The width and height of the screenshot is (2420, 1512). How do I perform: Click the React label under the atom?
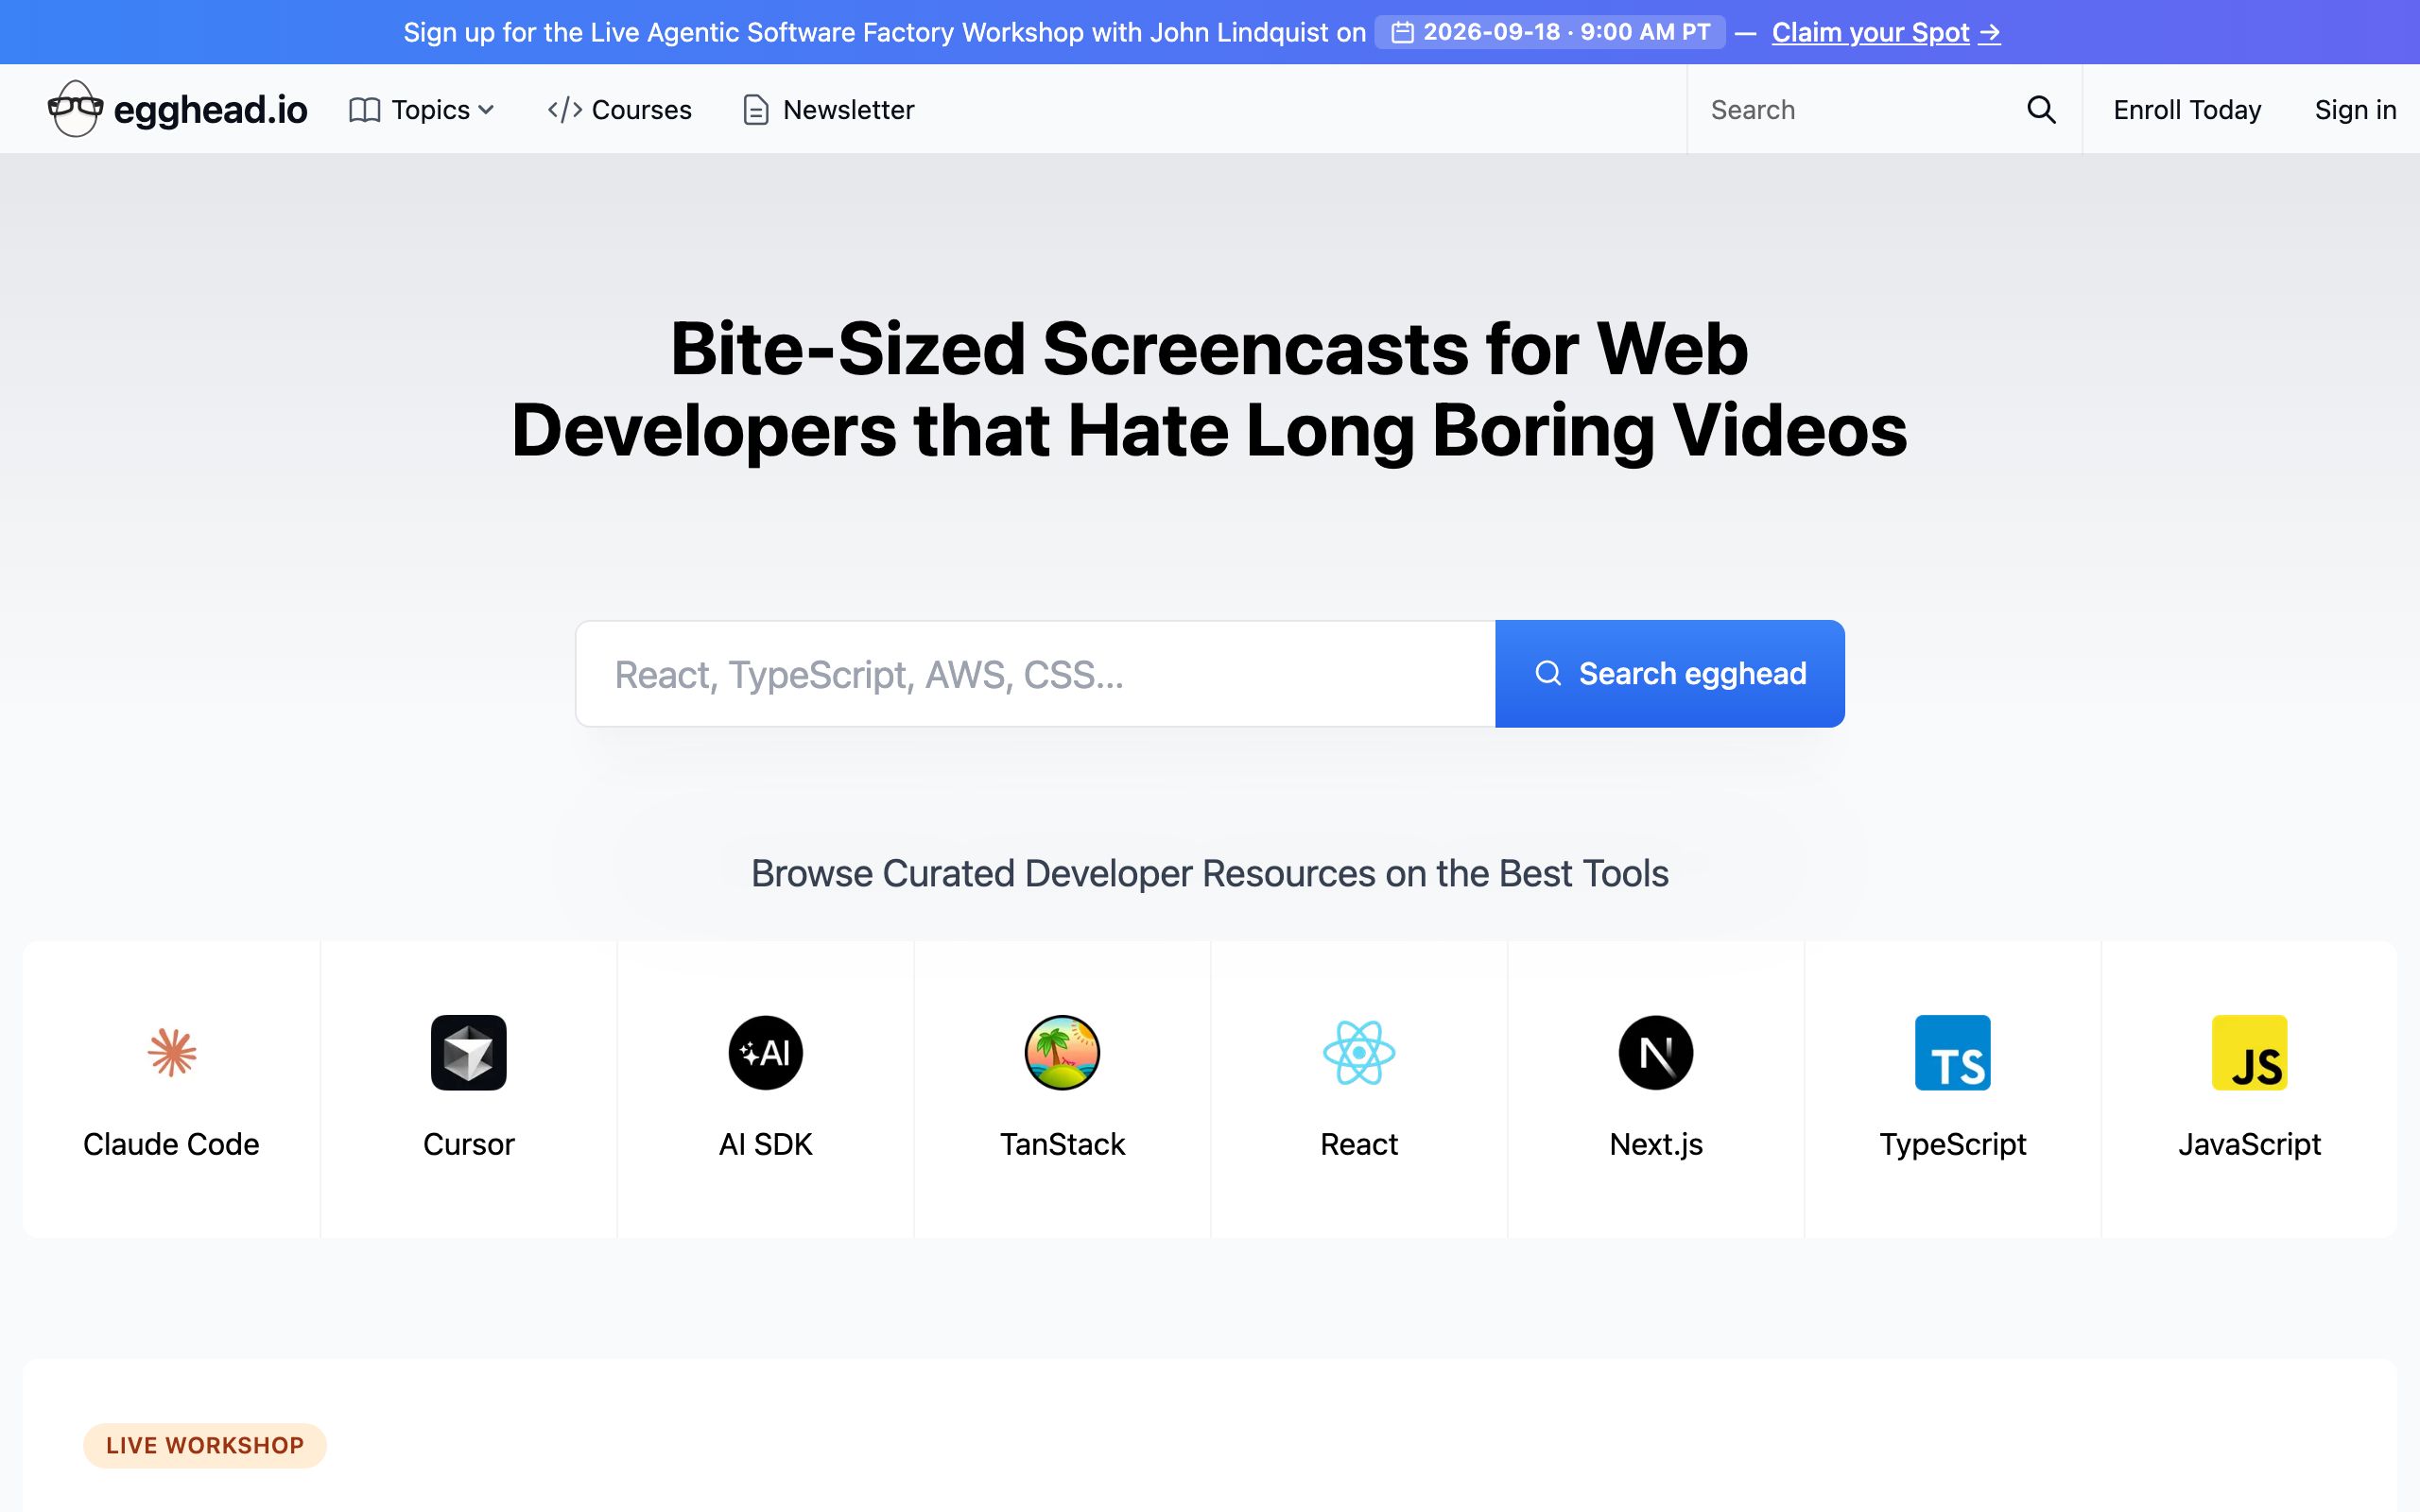(x=1358, y=1144)
